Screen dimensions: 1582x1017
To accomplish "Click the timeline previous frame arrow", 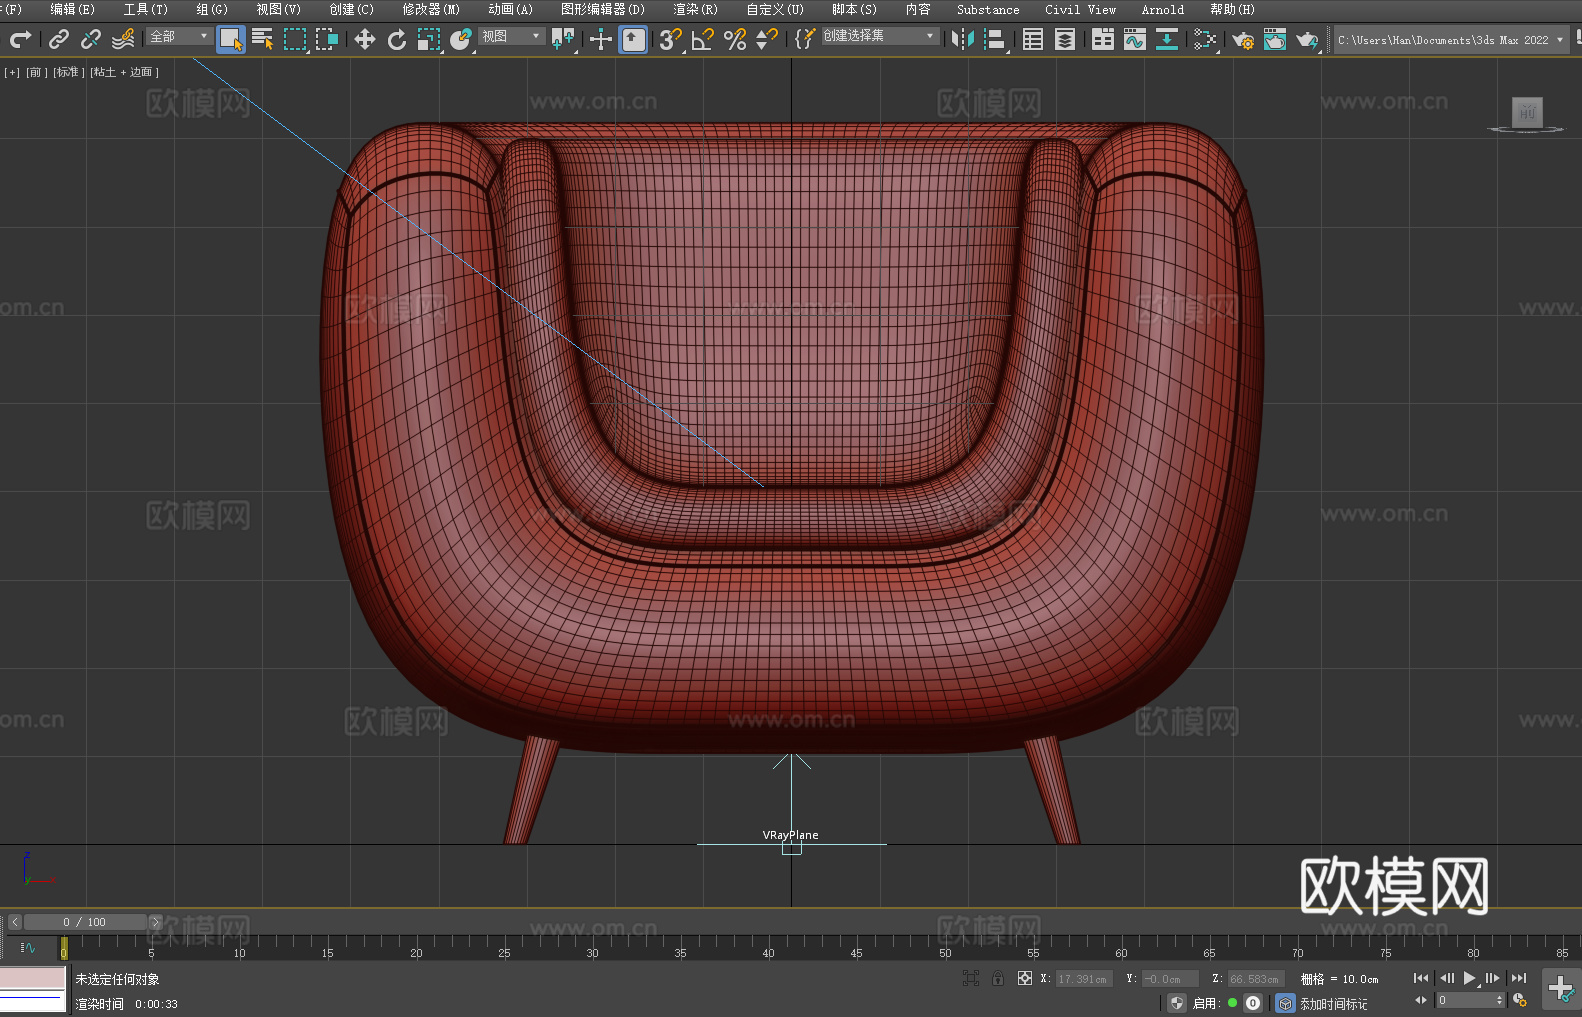I will (x=15, y=922).
